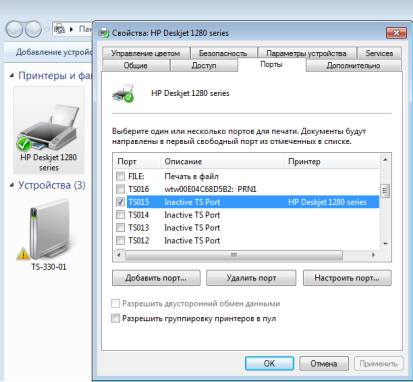Click the Отмена button
The image size is (413, 382).
[x=324, y=363]
